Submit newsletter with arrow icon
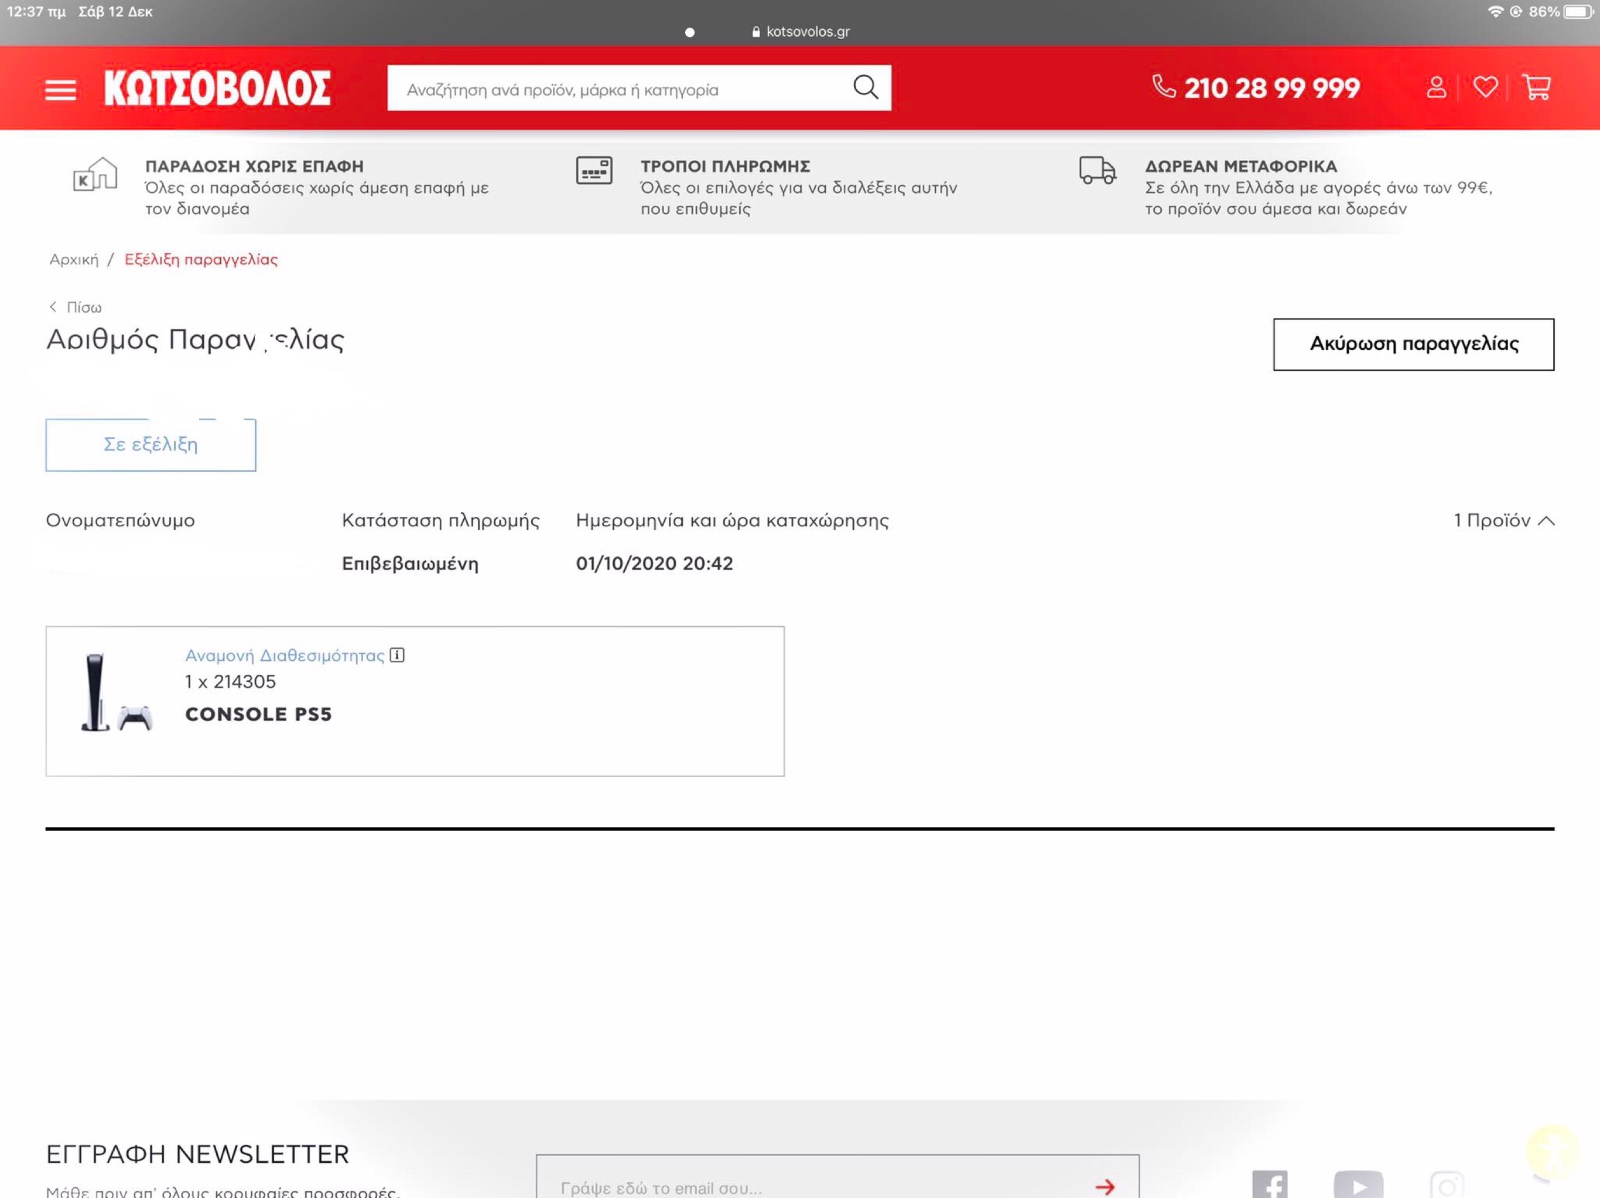 click(1105, 1186)
